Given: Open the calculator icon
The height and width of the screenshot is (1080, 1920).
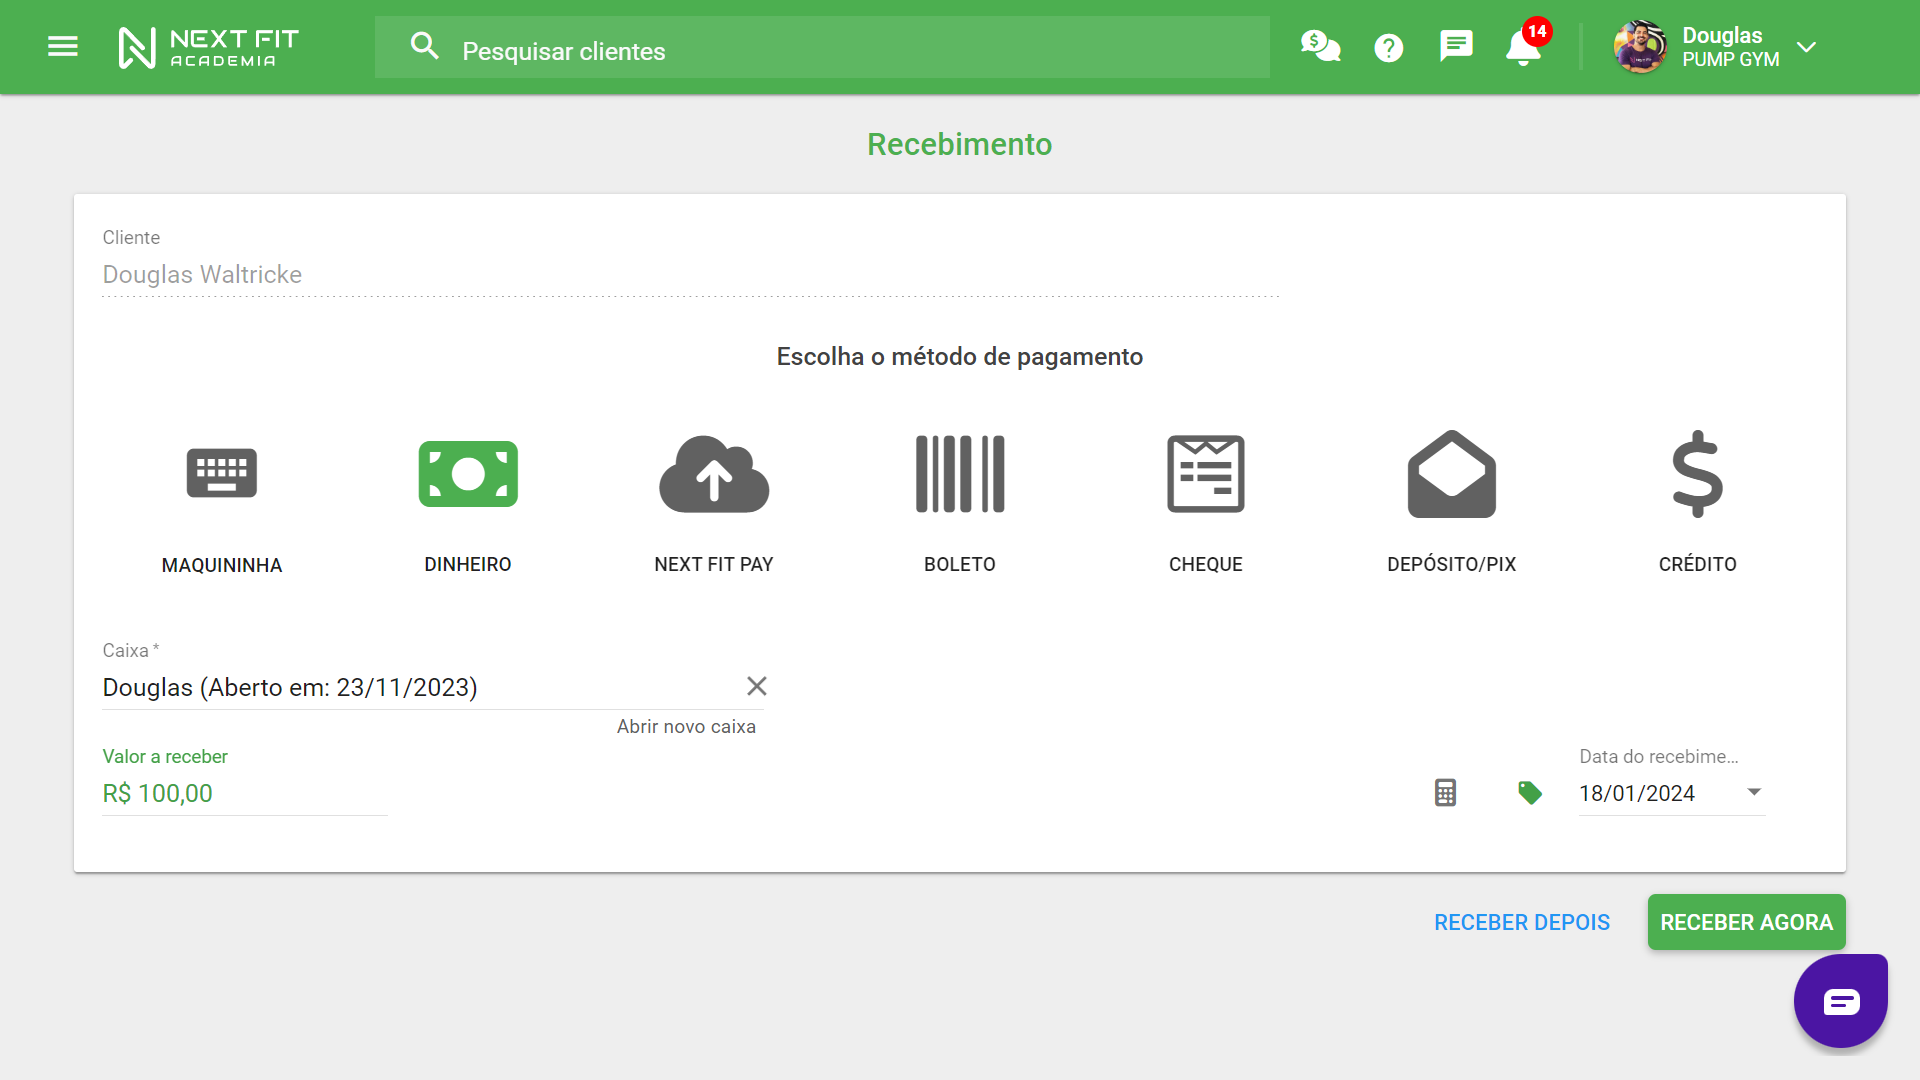Looking at the screenshot, I should tap(1445, 793).
